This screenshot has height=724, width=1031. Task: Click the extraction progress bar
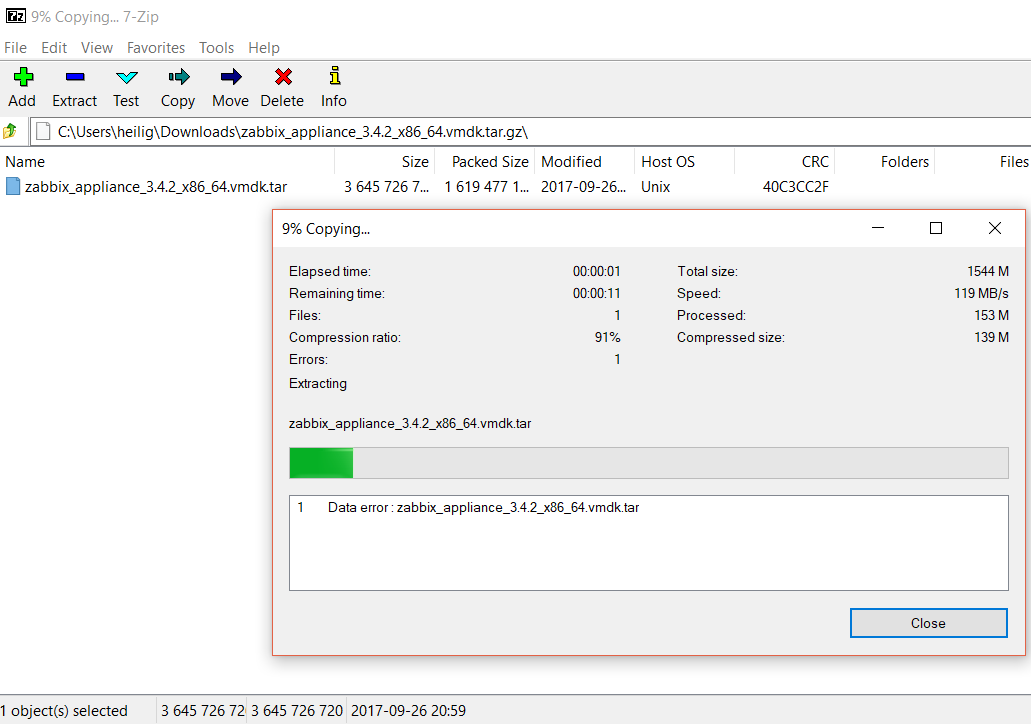(648, 463)
